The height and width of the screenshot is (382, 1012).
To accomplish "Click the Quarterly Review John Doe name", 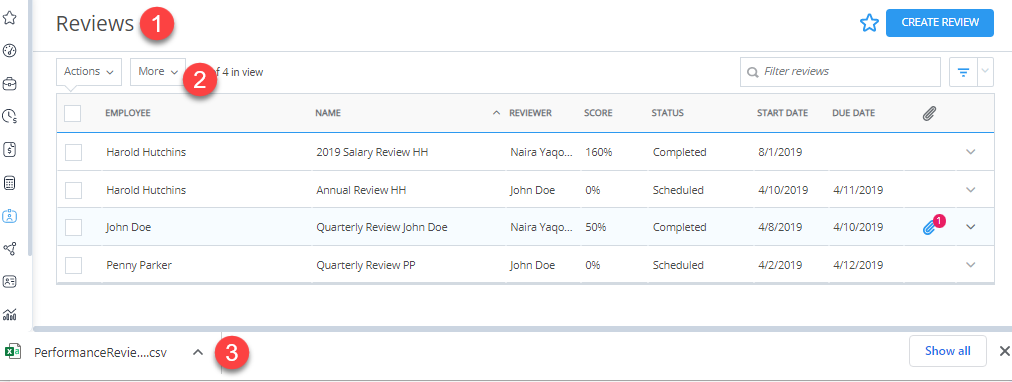I will coord(382,227).
